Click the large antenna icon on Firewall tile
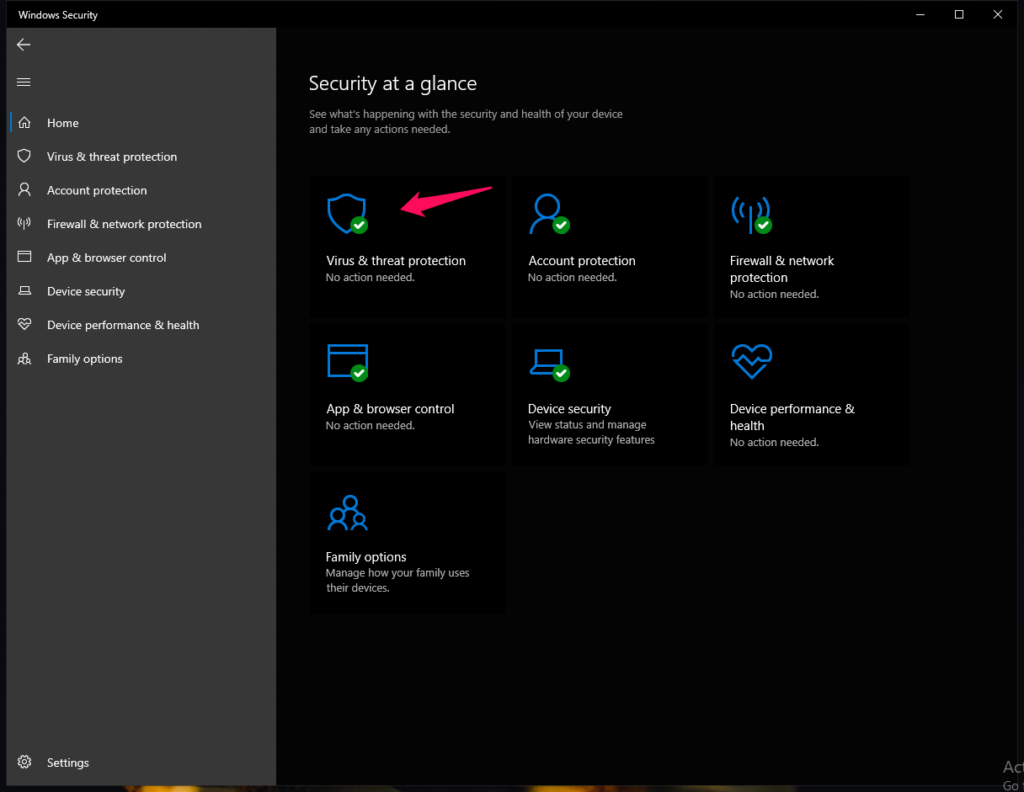 click(x=751, y=215)
